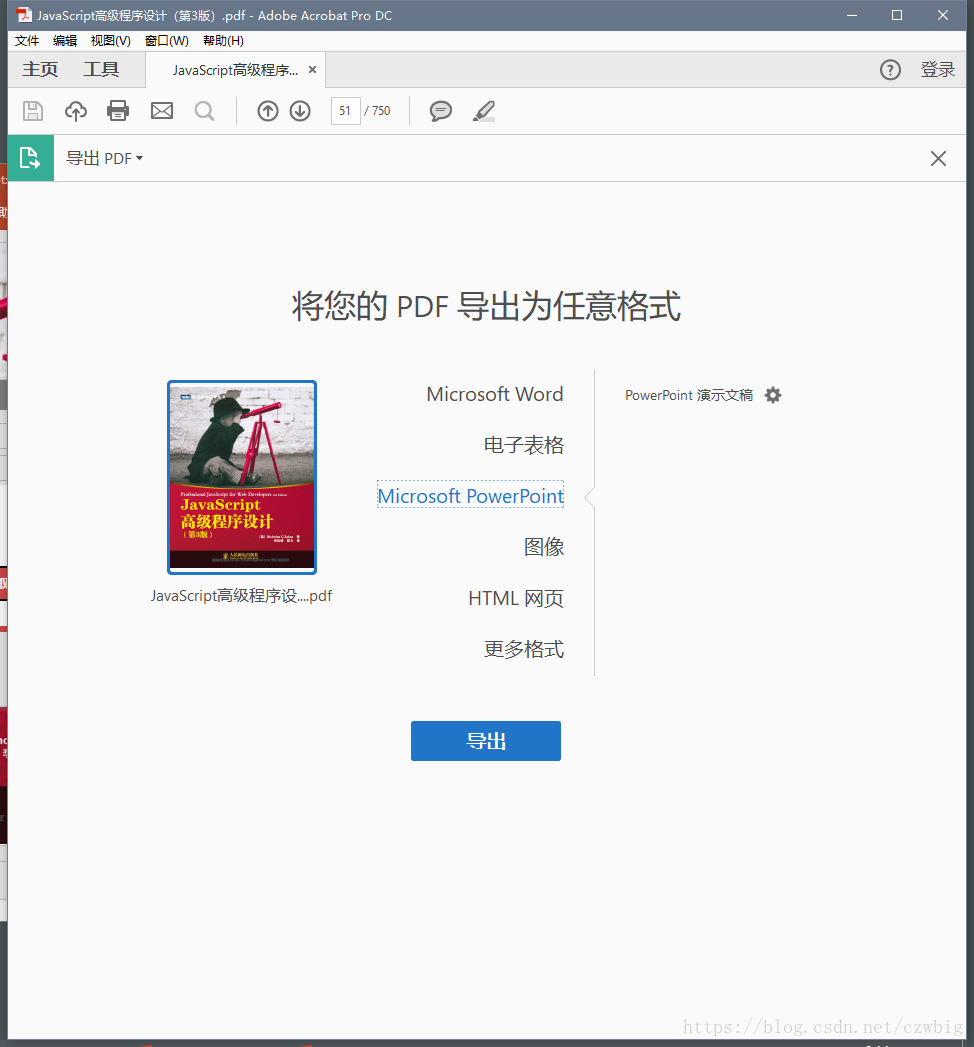Viewport: 974px width, 1047px height.
Task: Click the page number field showing 51
Action: pos(346,111)
